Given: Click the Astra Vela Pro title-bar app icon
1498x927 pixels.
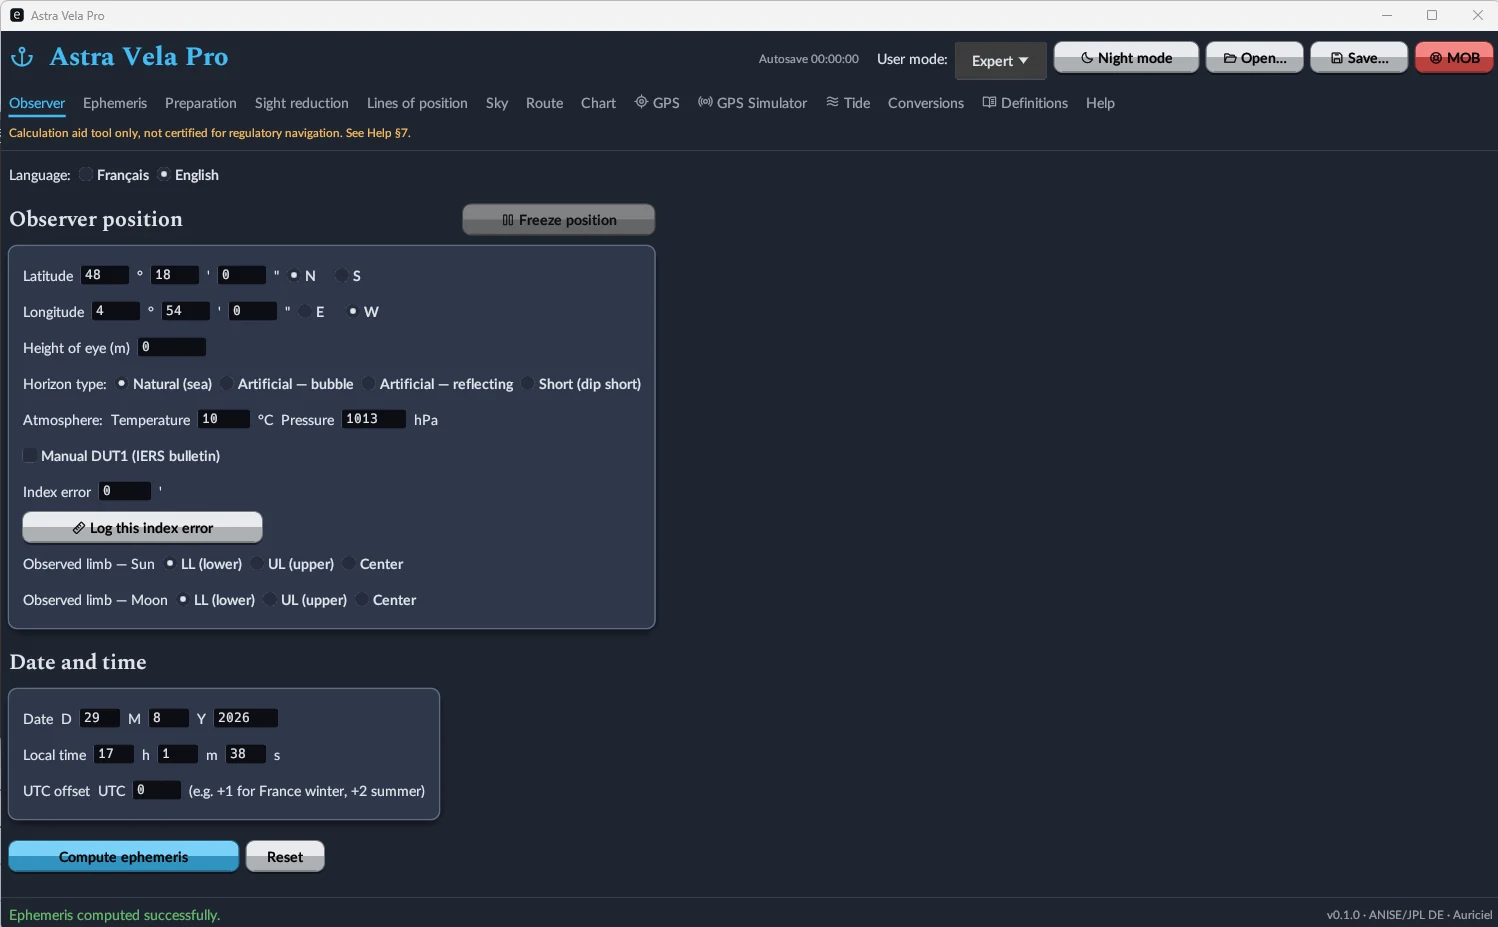Looking at the screenshot, I should (16, 15).
